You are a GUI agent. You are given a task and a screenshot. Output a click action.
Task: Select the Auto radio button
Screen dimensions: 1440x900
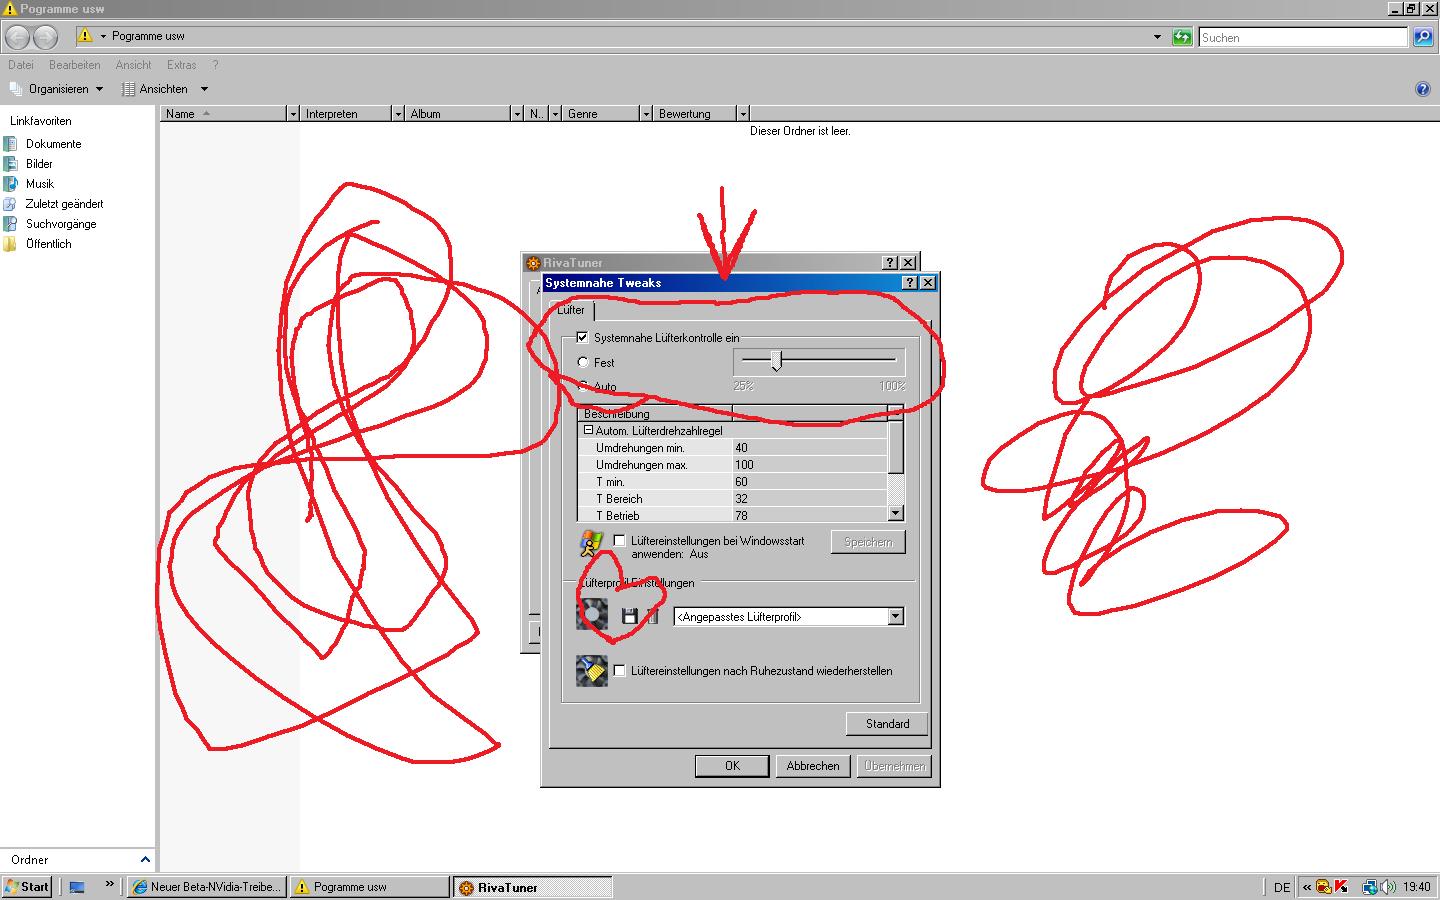click(x=583, y=386)
